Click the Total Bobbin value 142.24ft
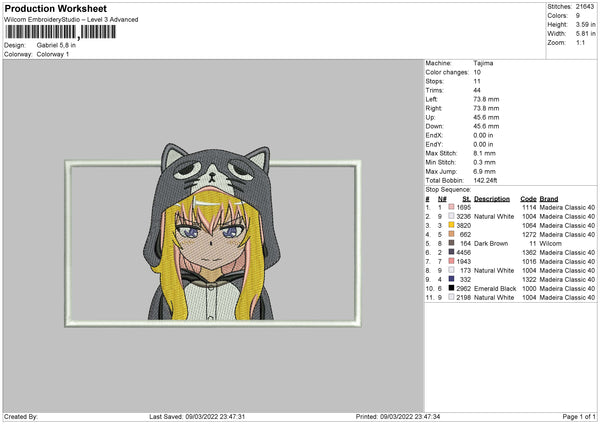This screenshot has height=424, width=600. (x=485, y=180)
